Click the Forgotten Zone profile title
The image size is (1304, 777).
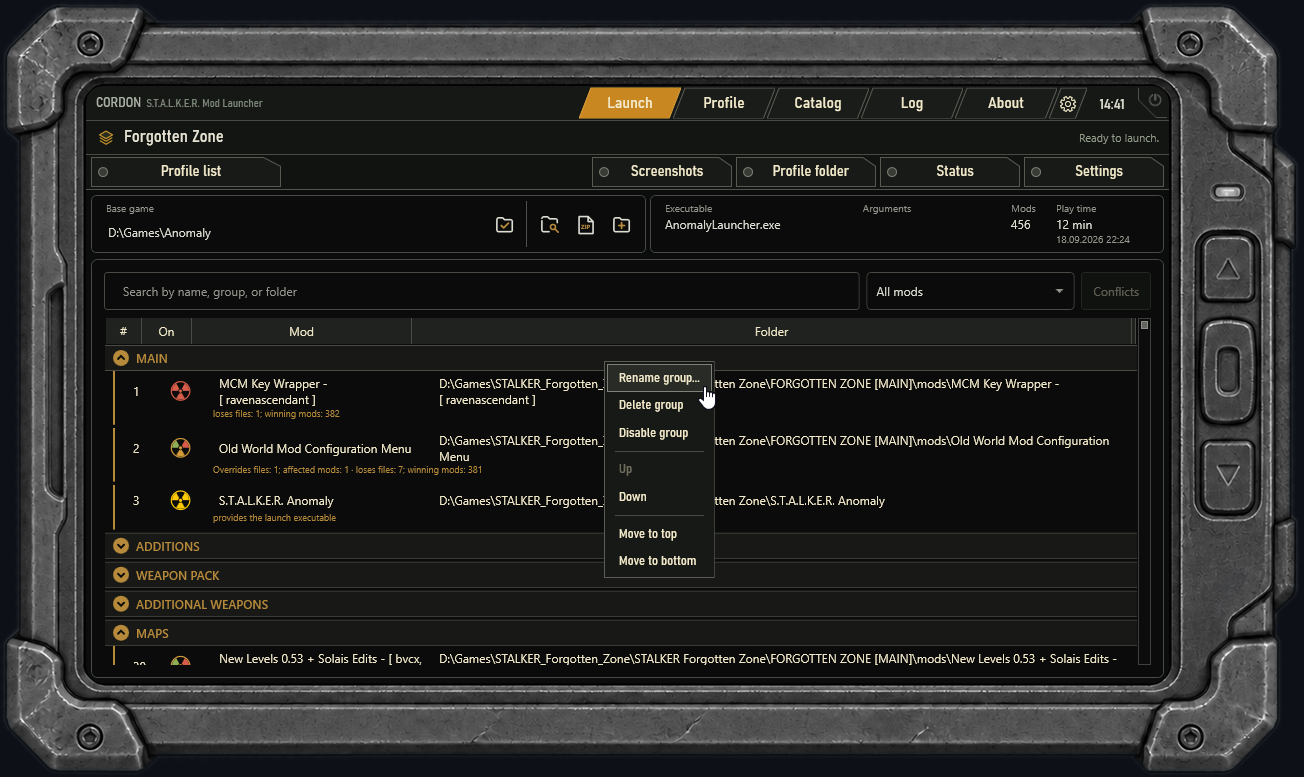coord(174,137)
